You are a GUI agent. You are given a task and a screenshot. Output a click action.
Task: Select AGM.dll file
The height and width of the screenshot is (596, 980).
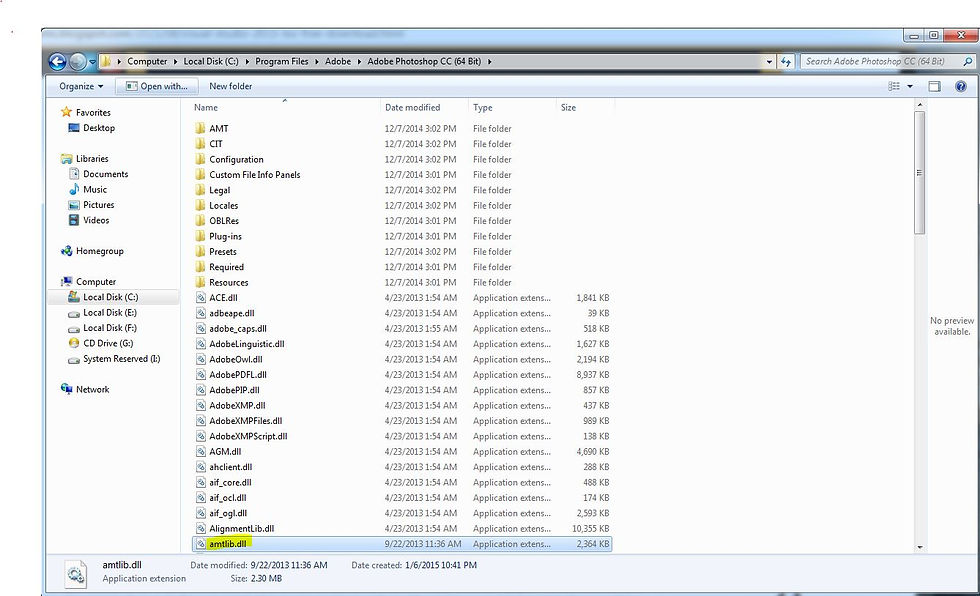225,452
